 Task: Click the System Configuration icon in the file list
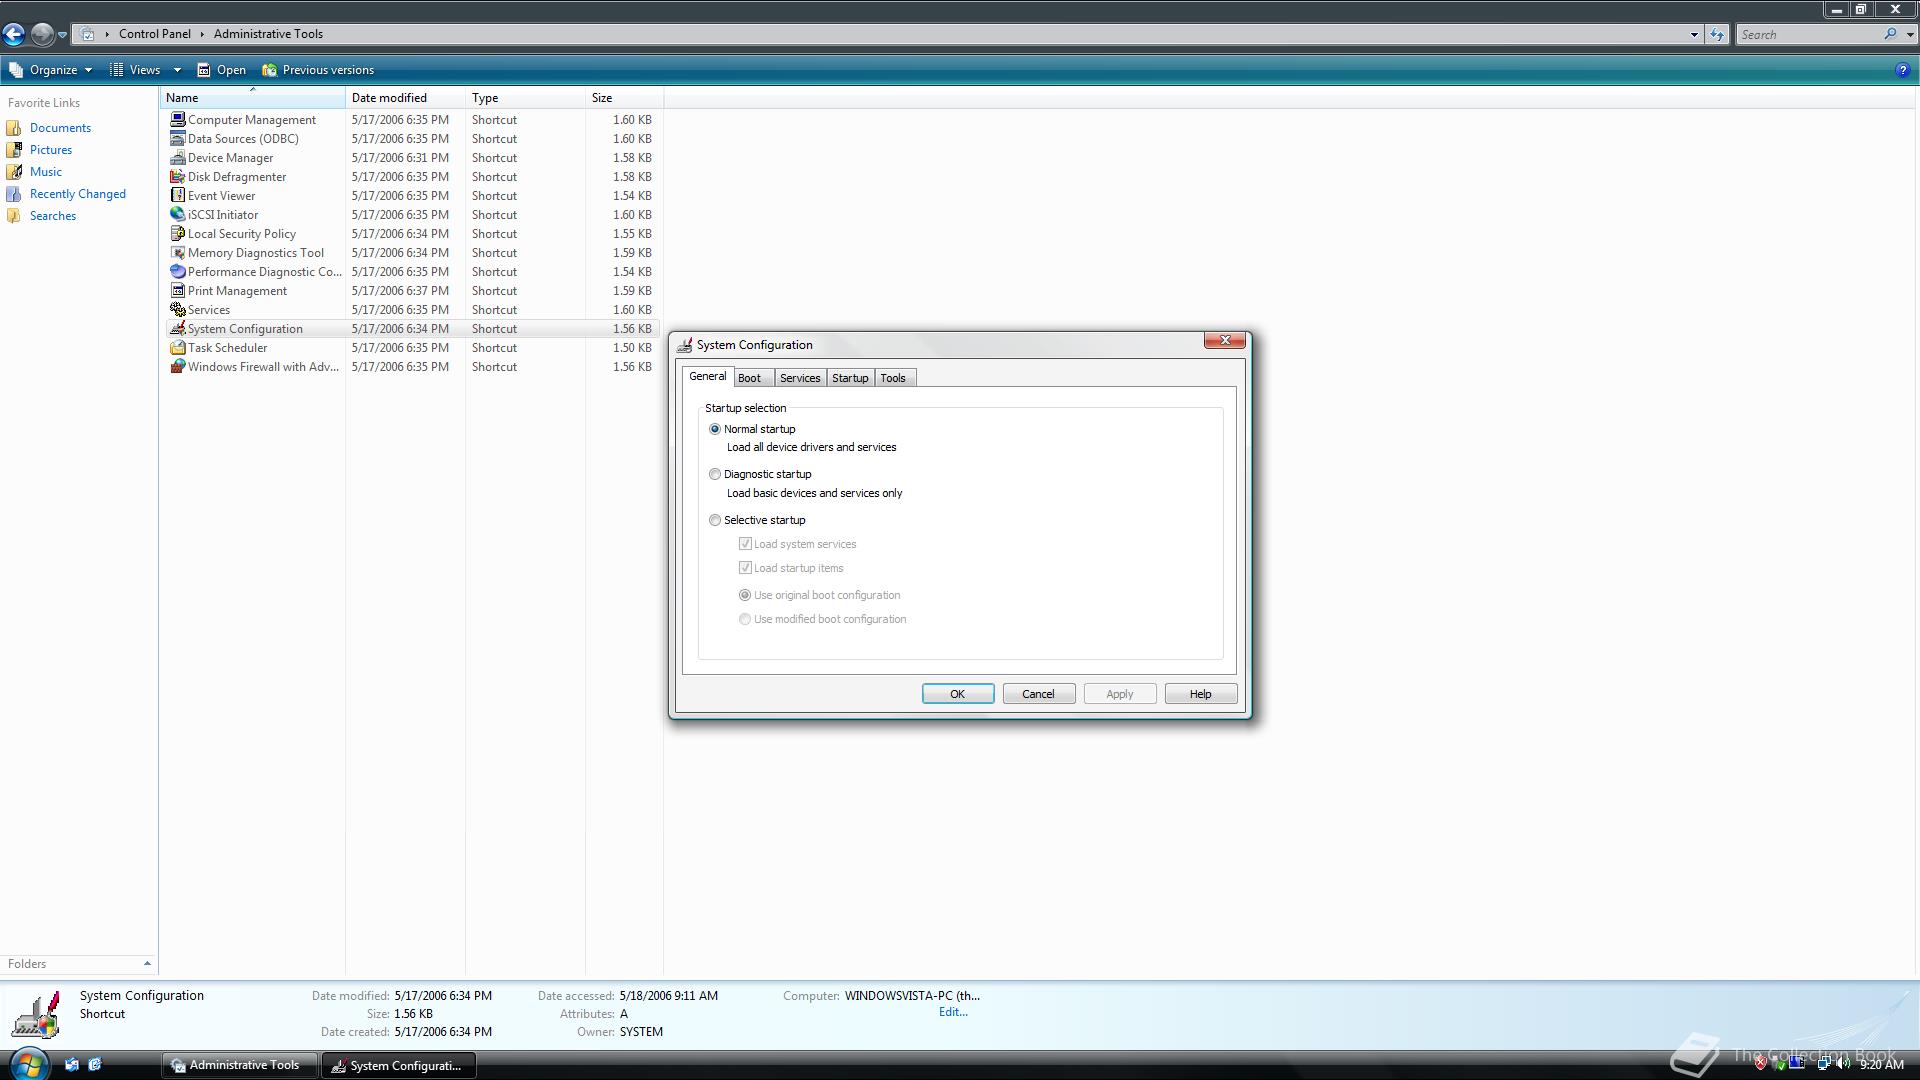pos(178,328)
